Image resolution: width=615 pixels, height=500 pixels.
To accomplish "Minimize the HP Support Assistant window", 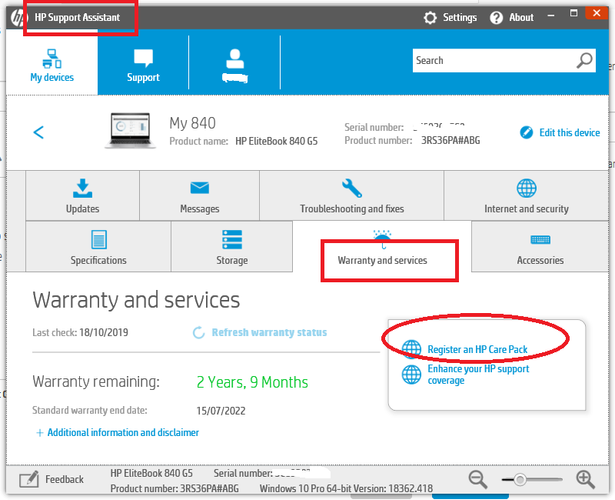I will 551,16.
